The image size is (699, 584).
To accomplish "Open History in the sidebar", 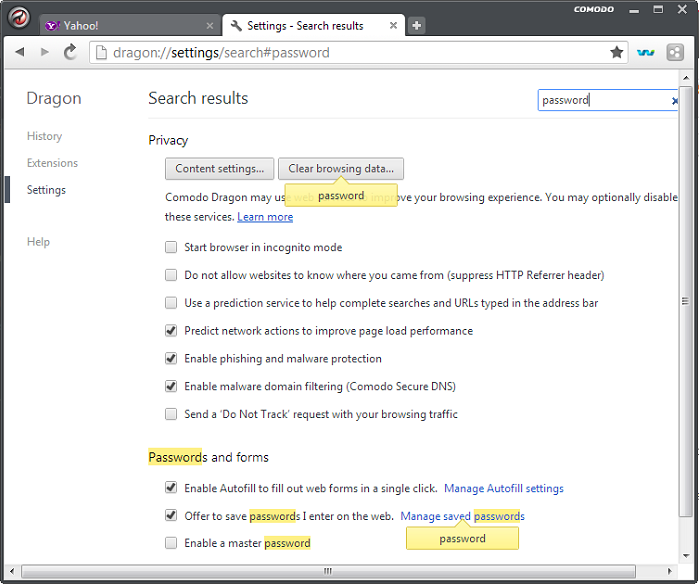I will (44, 136).
